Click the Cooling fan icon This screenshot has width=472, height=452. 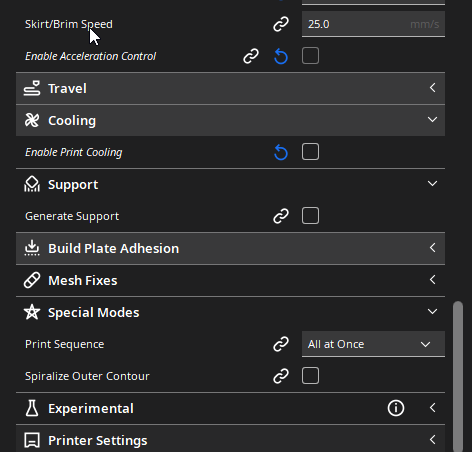pyautogui.click(x=32, y=120)
